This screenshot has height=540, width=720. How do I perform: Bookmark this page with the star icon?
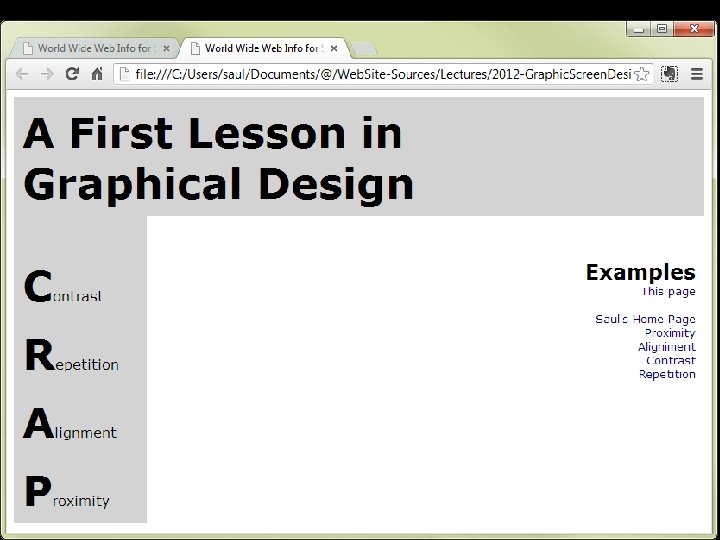641,74
